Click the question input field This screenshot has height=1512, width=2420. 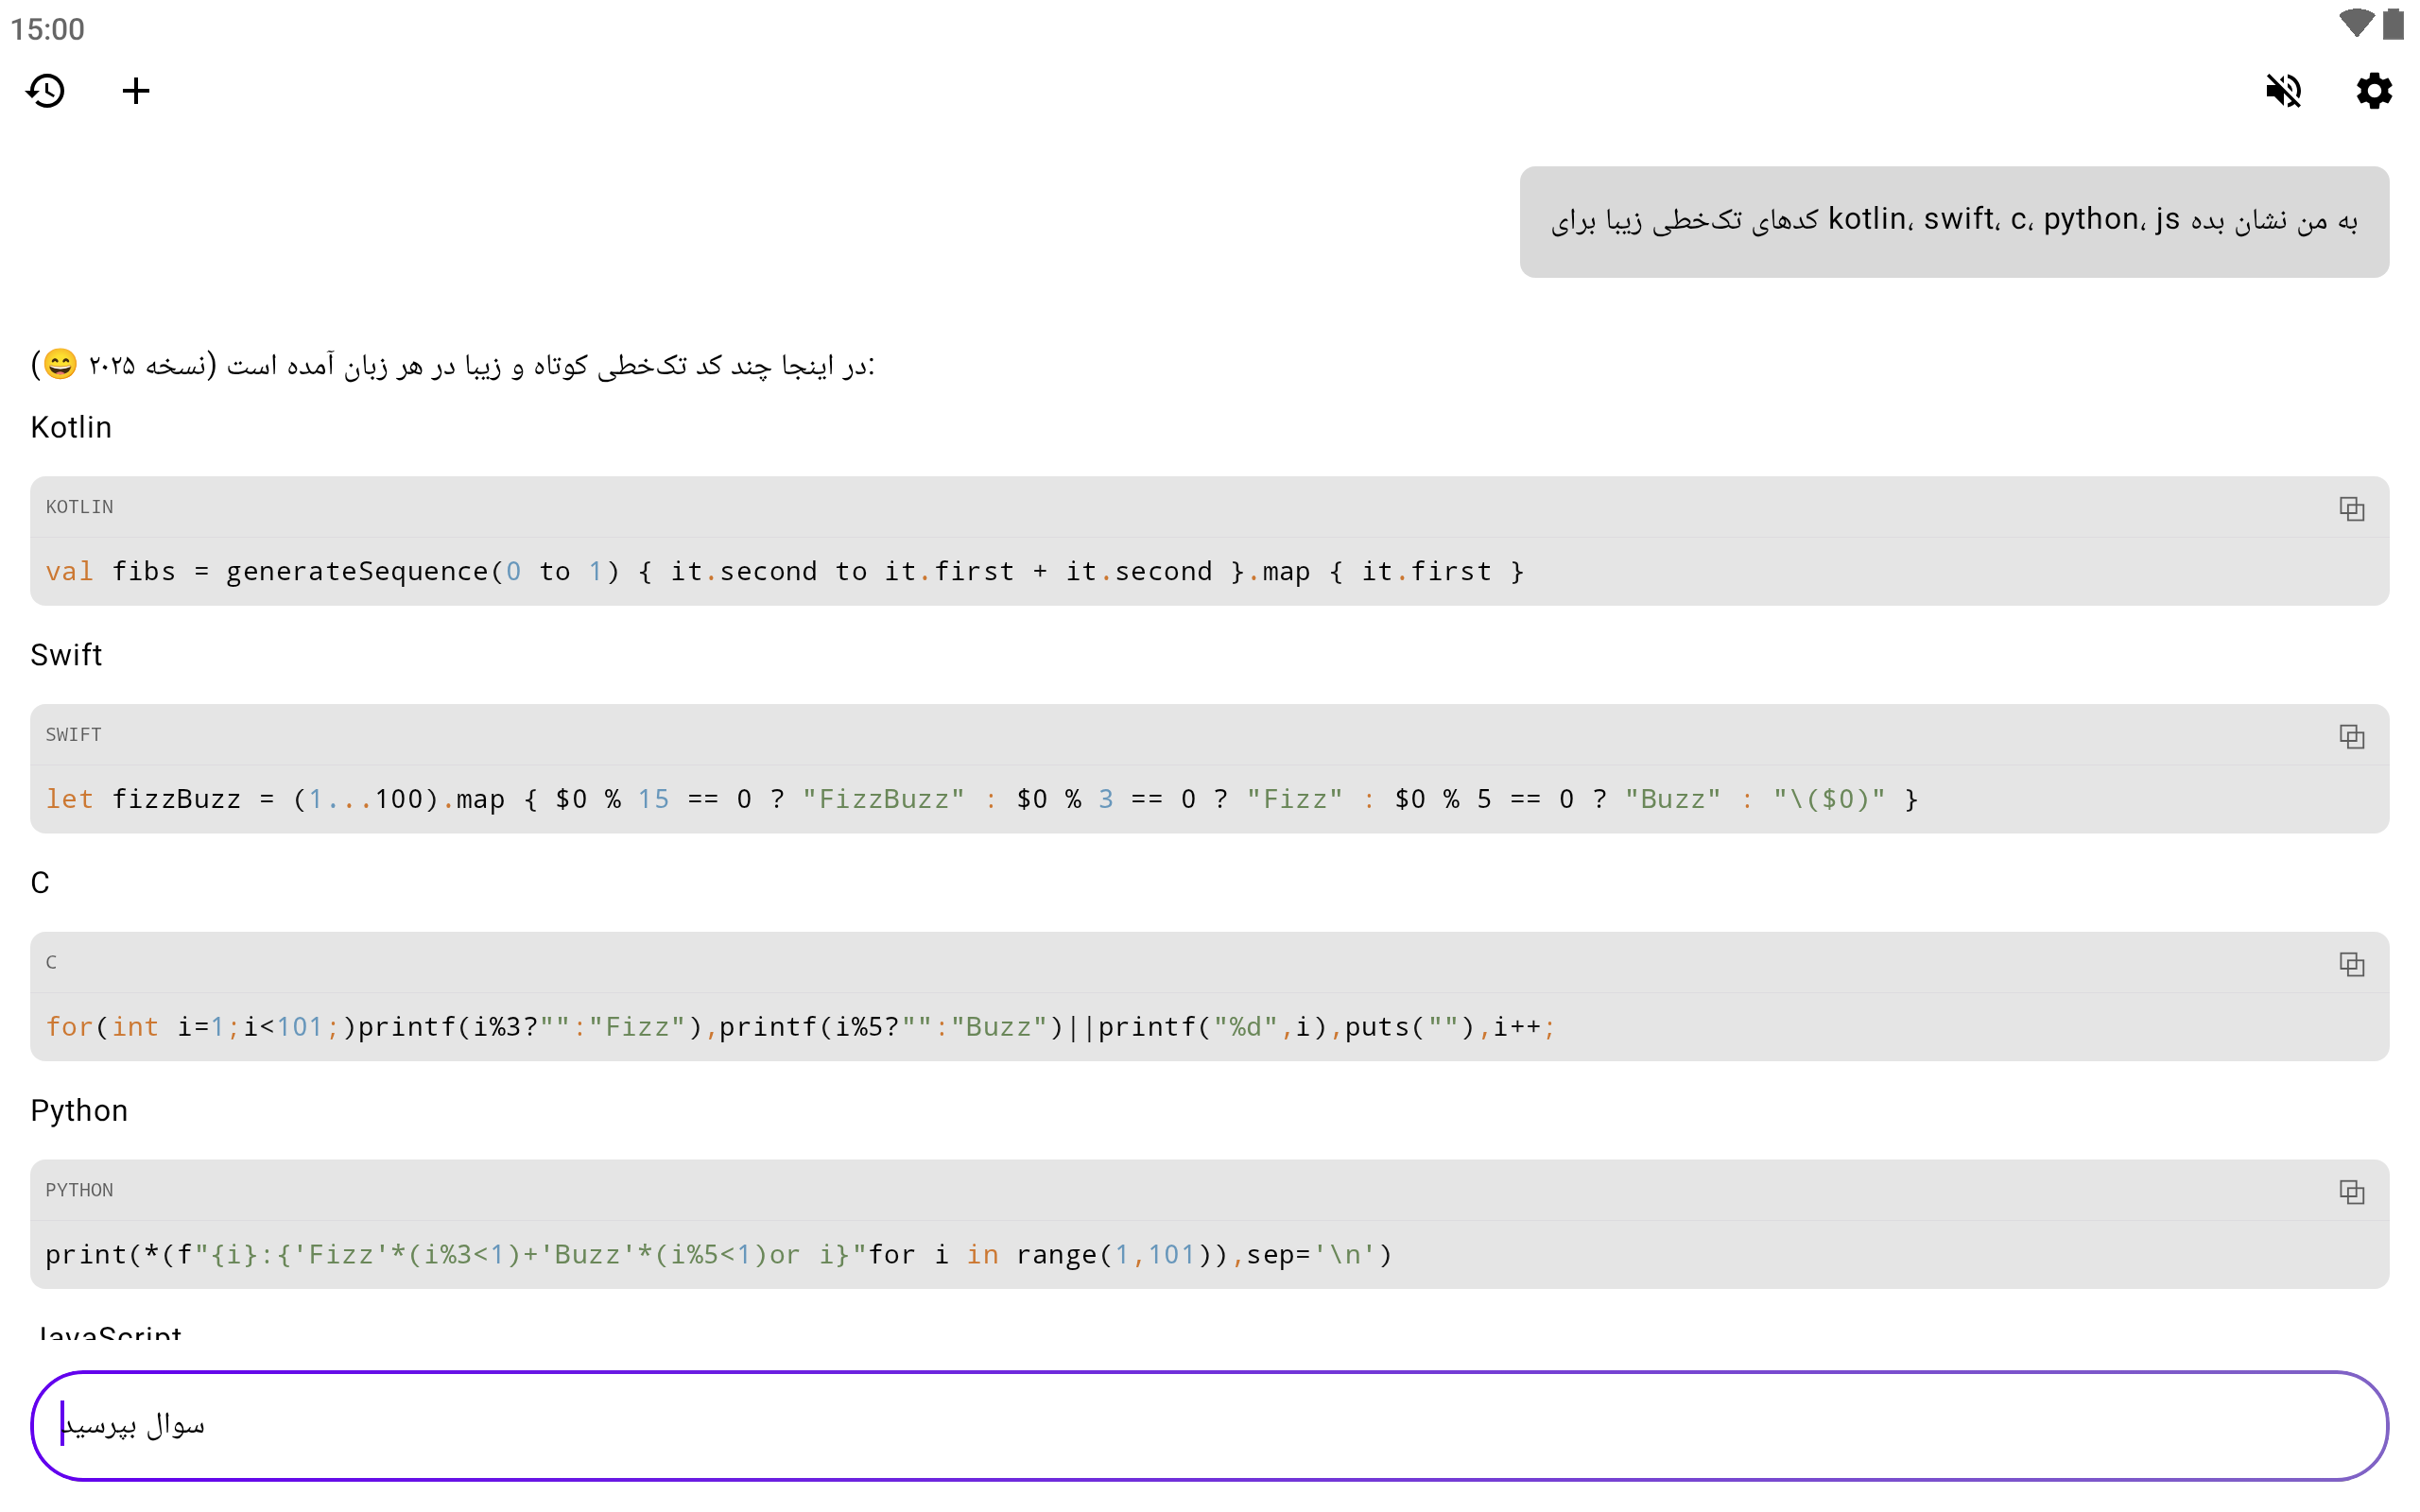(1209, 1425)
